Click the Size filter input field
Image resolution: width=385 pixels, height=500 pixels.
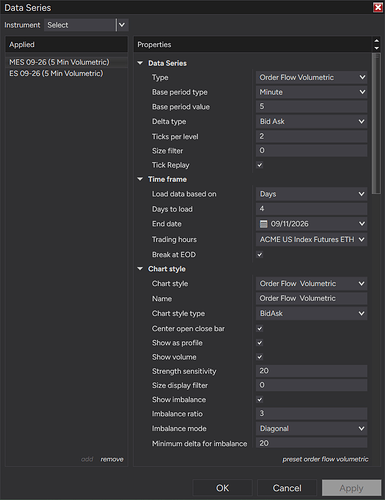point(311,151)
